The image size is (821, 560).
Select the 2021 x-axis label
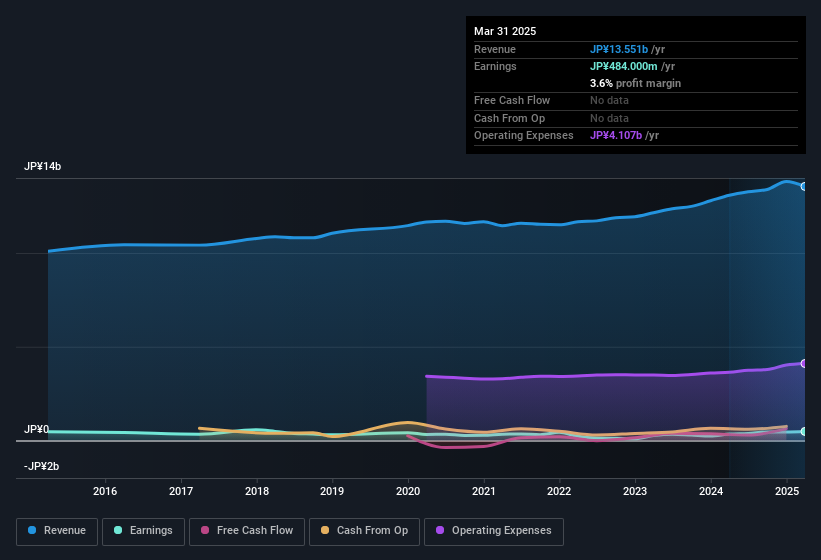tap(483, 491)
